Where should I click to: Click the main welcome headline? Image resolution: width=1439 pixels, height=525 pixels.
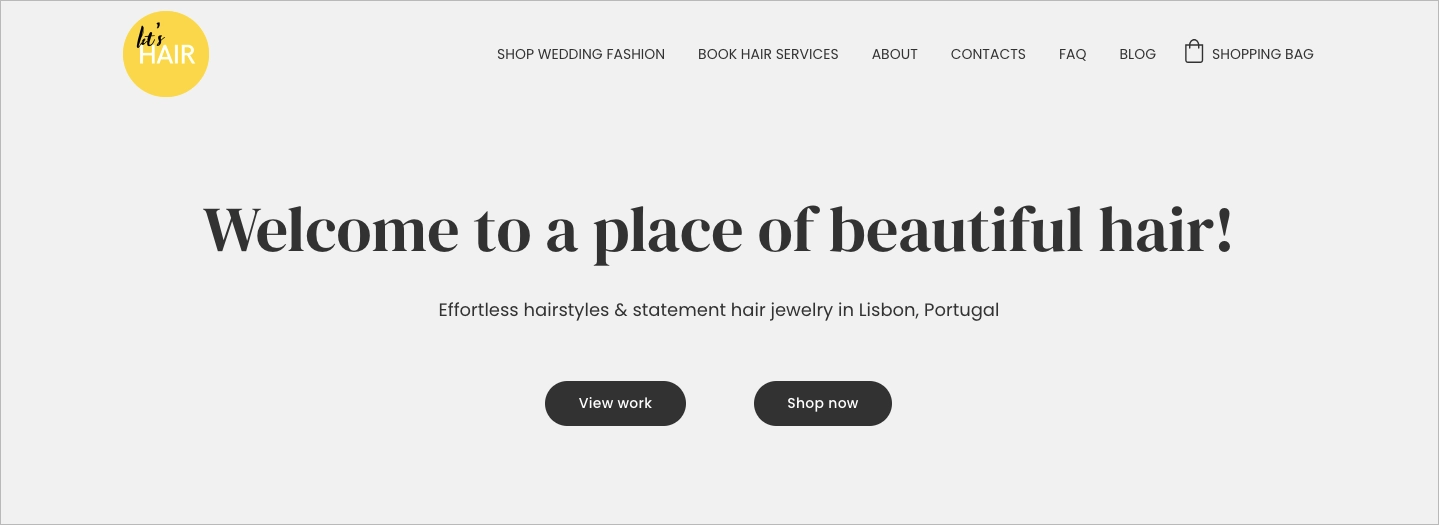coord(718,229)
